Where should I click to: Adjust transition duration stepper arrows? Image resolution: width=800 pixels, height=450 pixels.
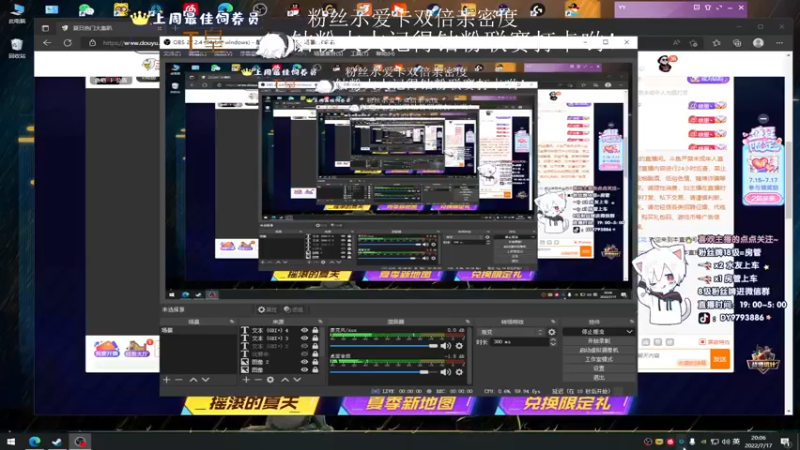pyautogui.click(x=553, y=342)
